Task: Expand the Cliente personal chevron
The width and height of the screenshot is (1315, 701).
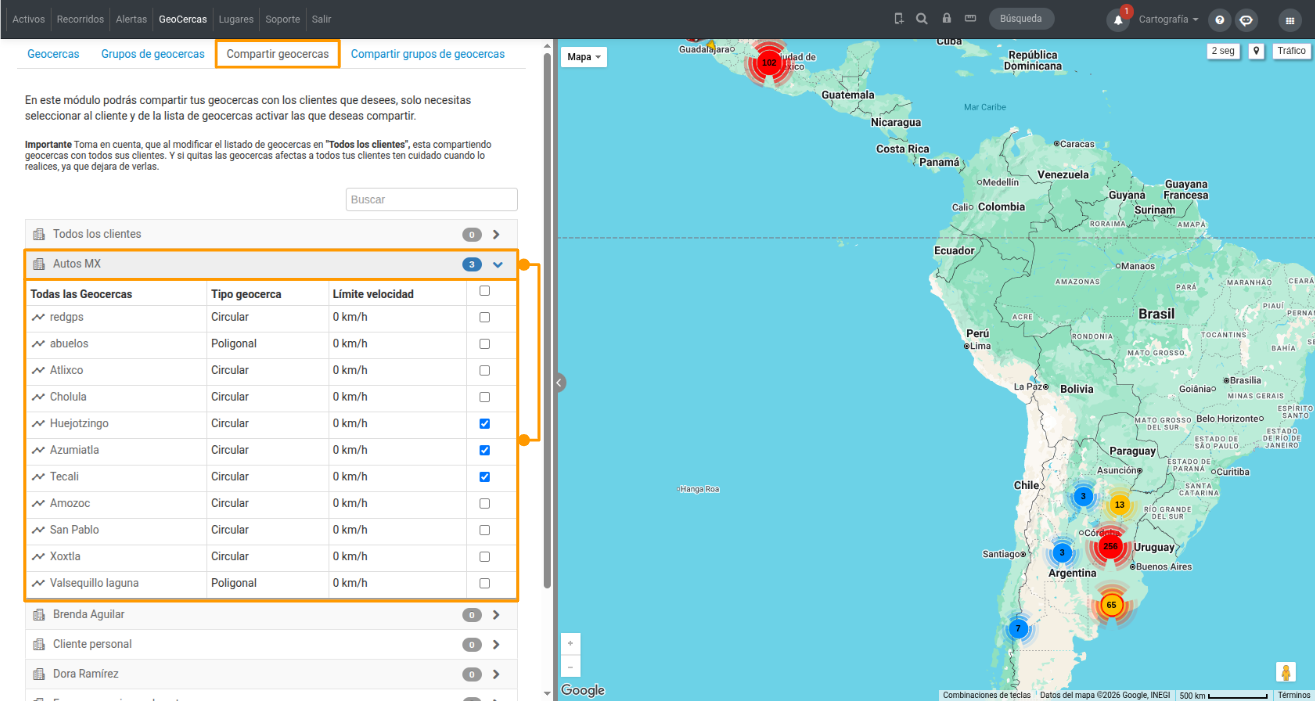Action: click(x=496, y=645)
